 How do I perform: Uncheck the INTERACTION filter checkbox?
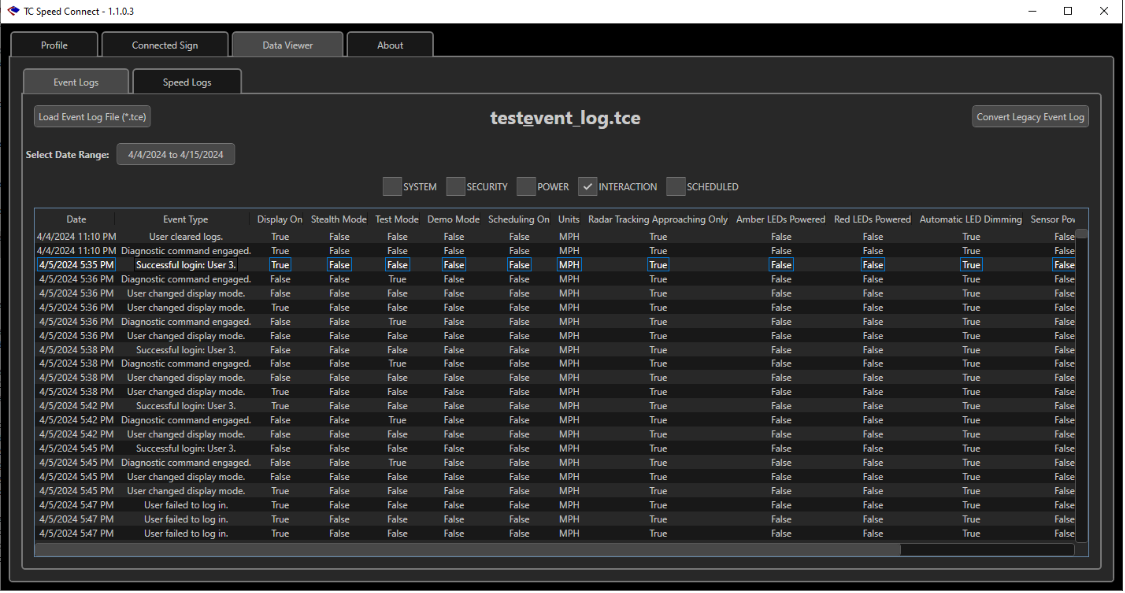[588, 187]
